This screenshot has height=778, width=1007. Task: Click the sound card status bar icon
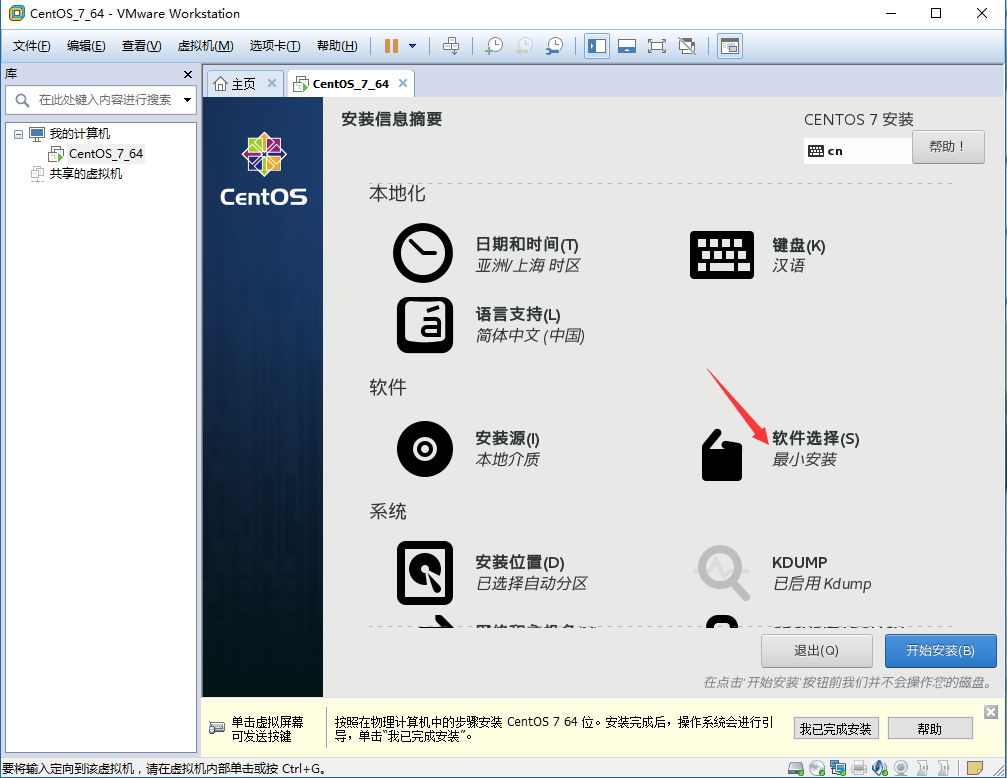tap(880, 768)
